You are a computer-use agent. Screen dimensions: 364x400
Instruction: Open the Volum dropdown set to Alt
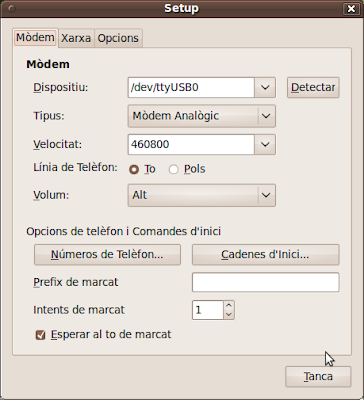(x=202, y=195)
